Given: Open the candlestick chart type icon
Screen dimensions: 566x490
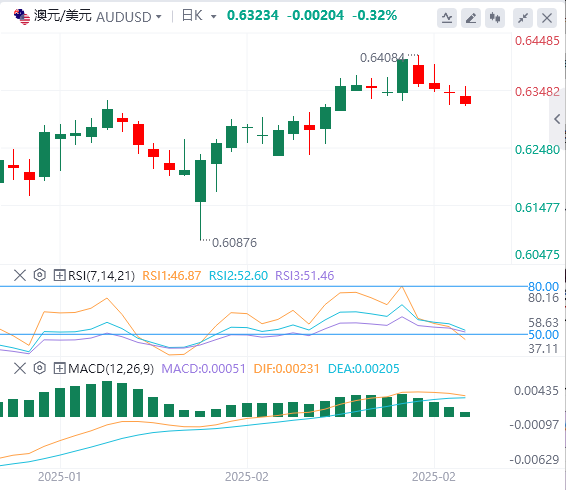Looking at the screenshot, I should [495, 18].
